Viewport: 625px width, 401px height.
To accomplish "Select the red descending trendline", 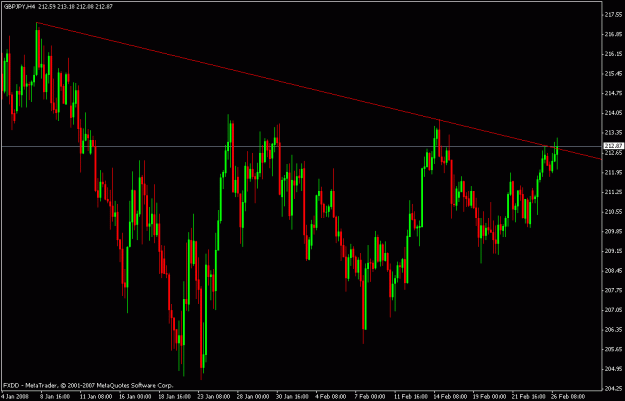I will (319, 91).
